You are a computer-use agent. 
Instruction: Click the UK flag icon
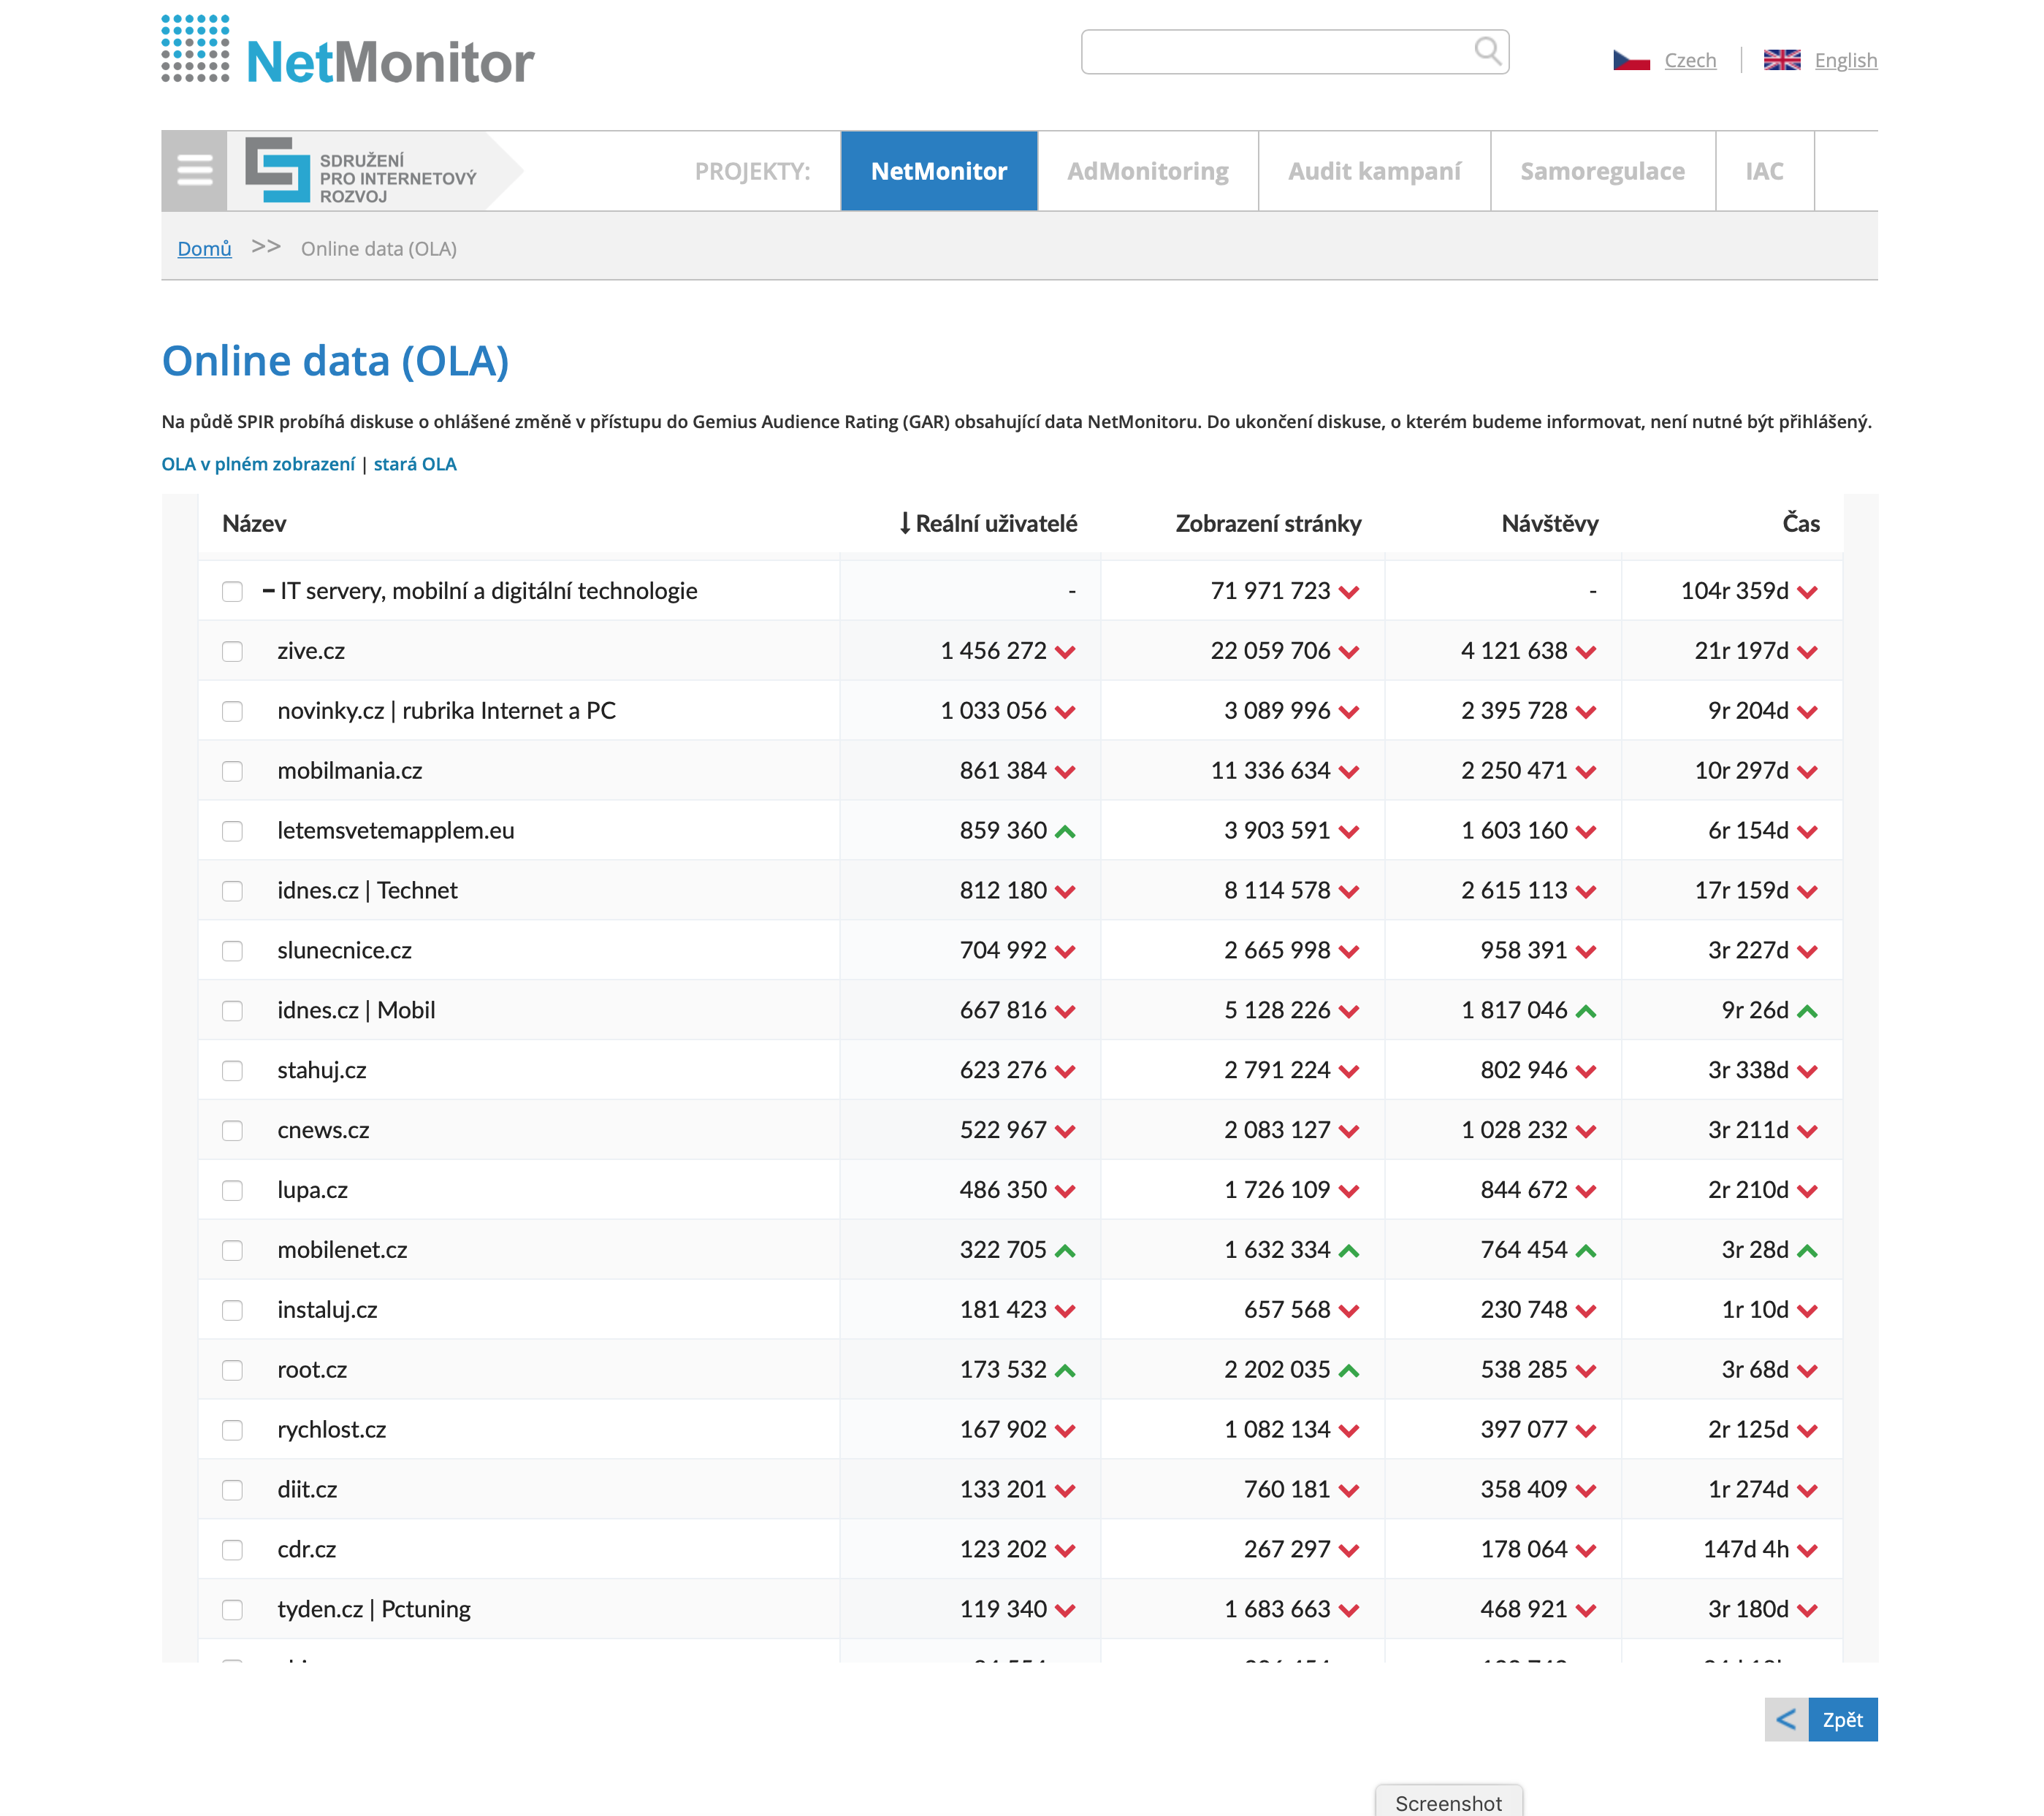coord(1781,61)
